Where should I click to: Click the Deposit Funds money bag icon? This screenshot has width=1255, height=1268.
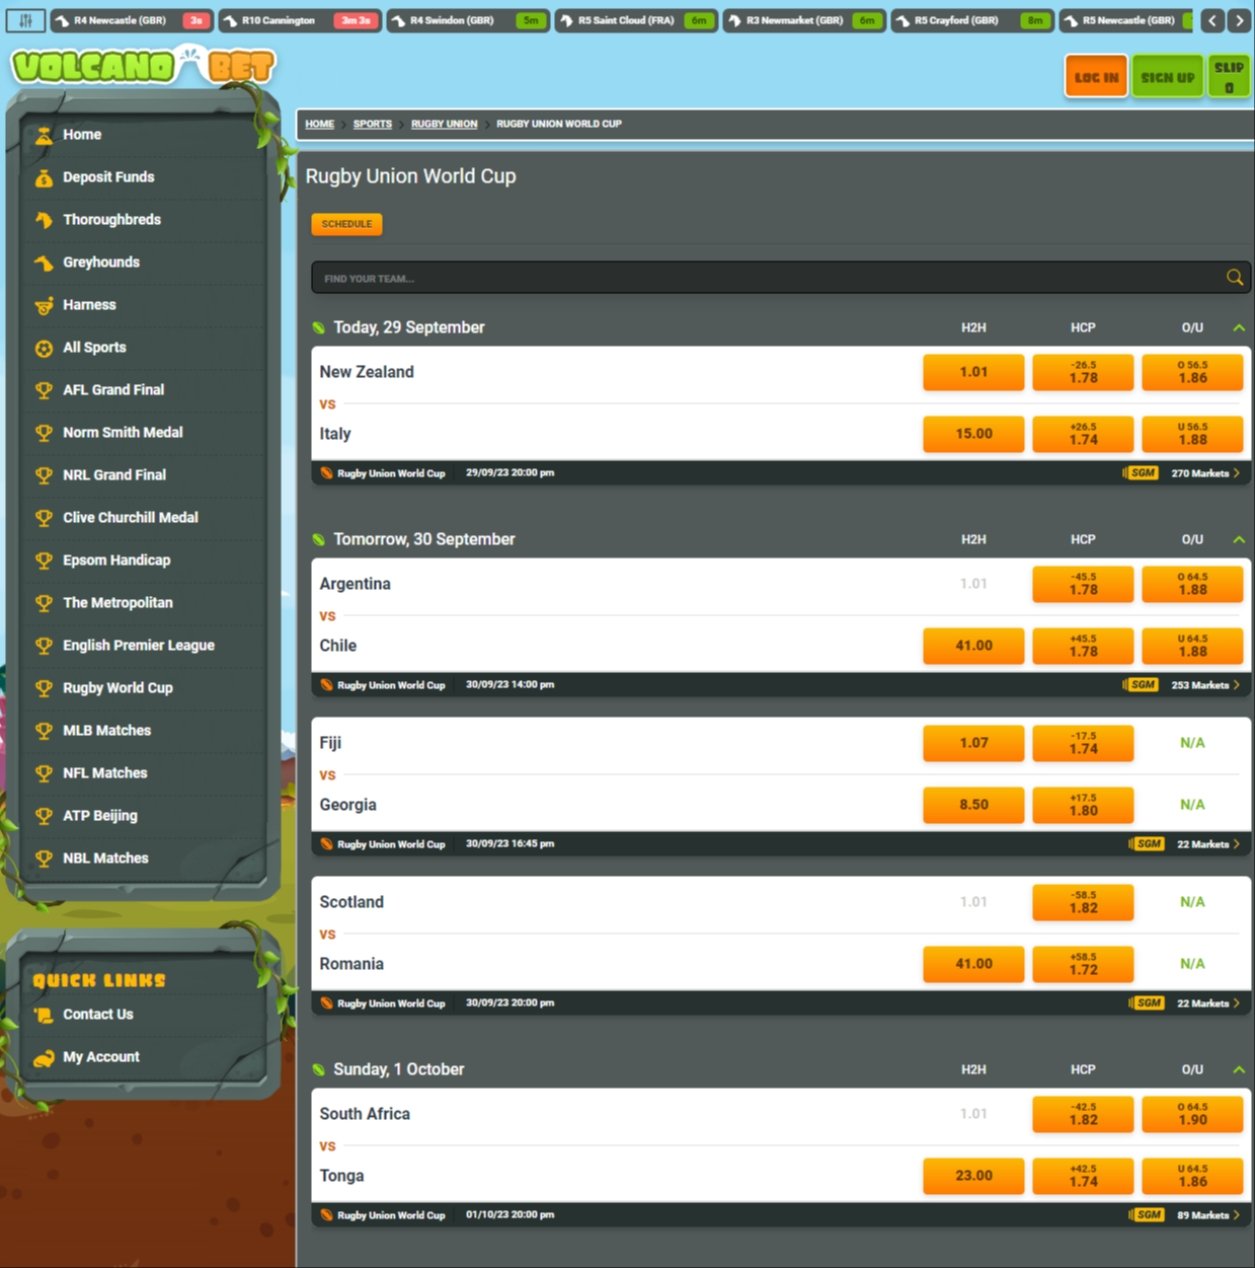[x=44, y=178]
